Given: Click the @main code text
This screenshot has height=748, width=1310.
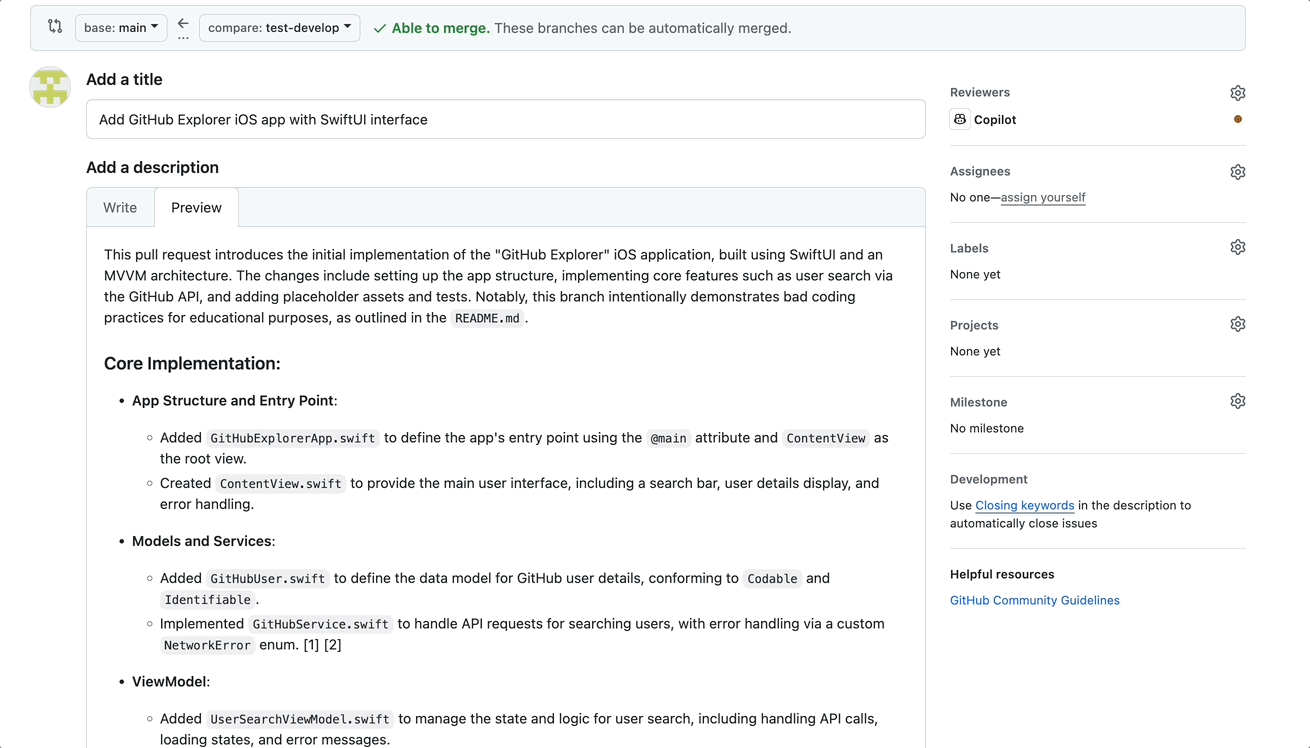Looking at the screenshot, I should pyautogui.click(x=669, y=438).
